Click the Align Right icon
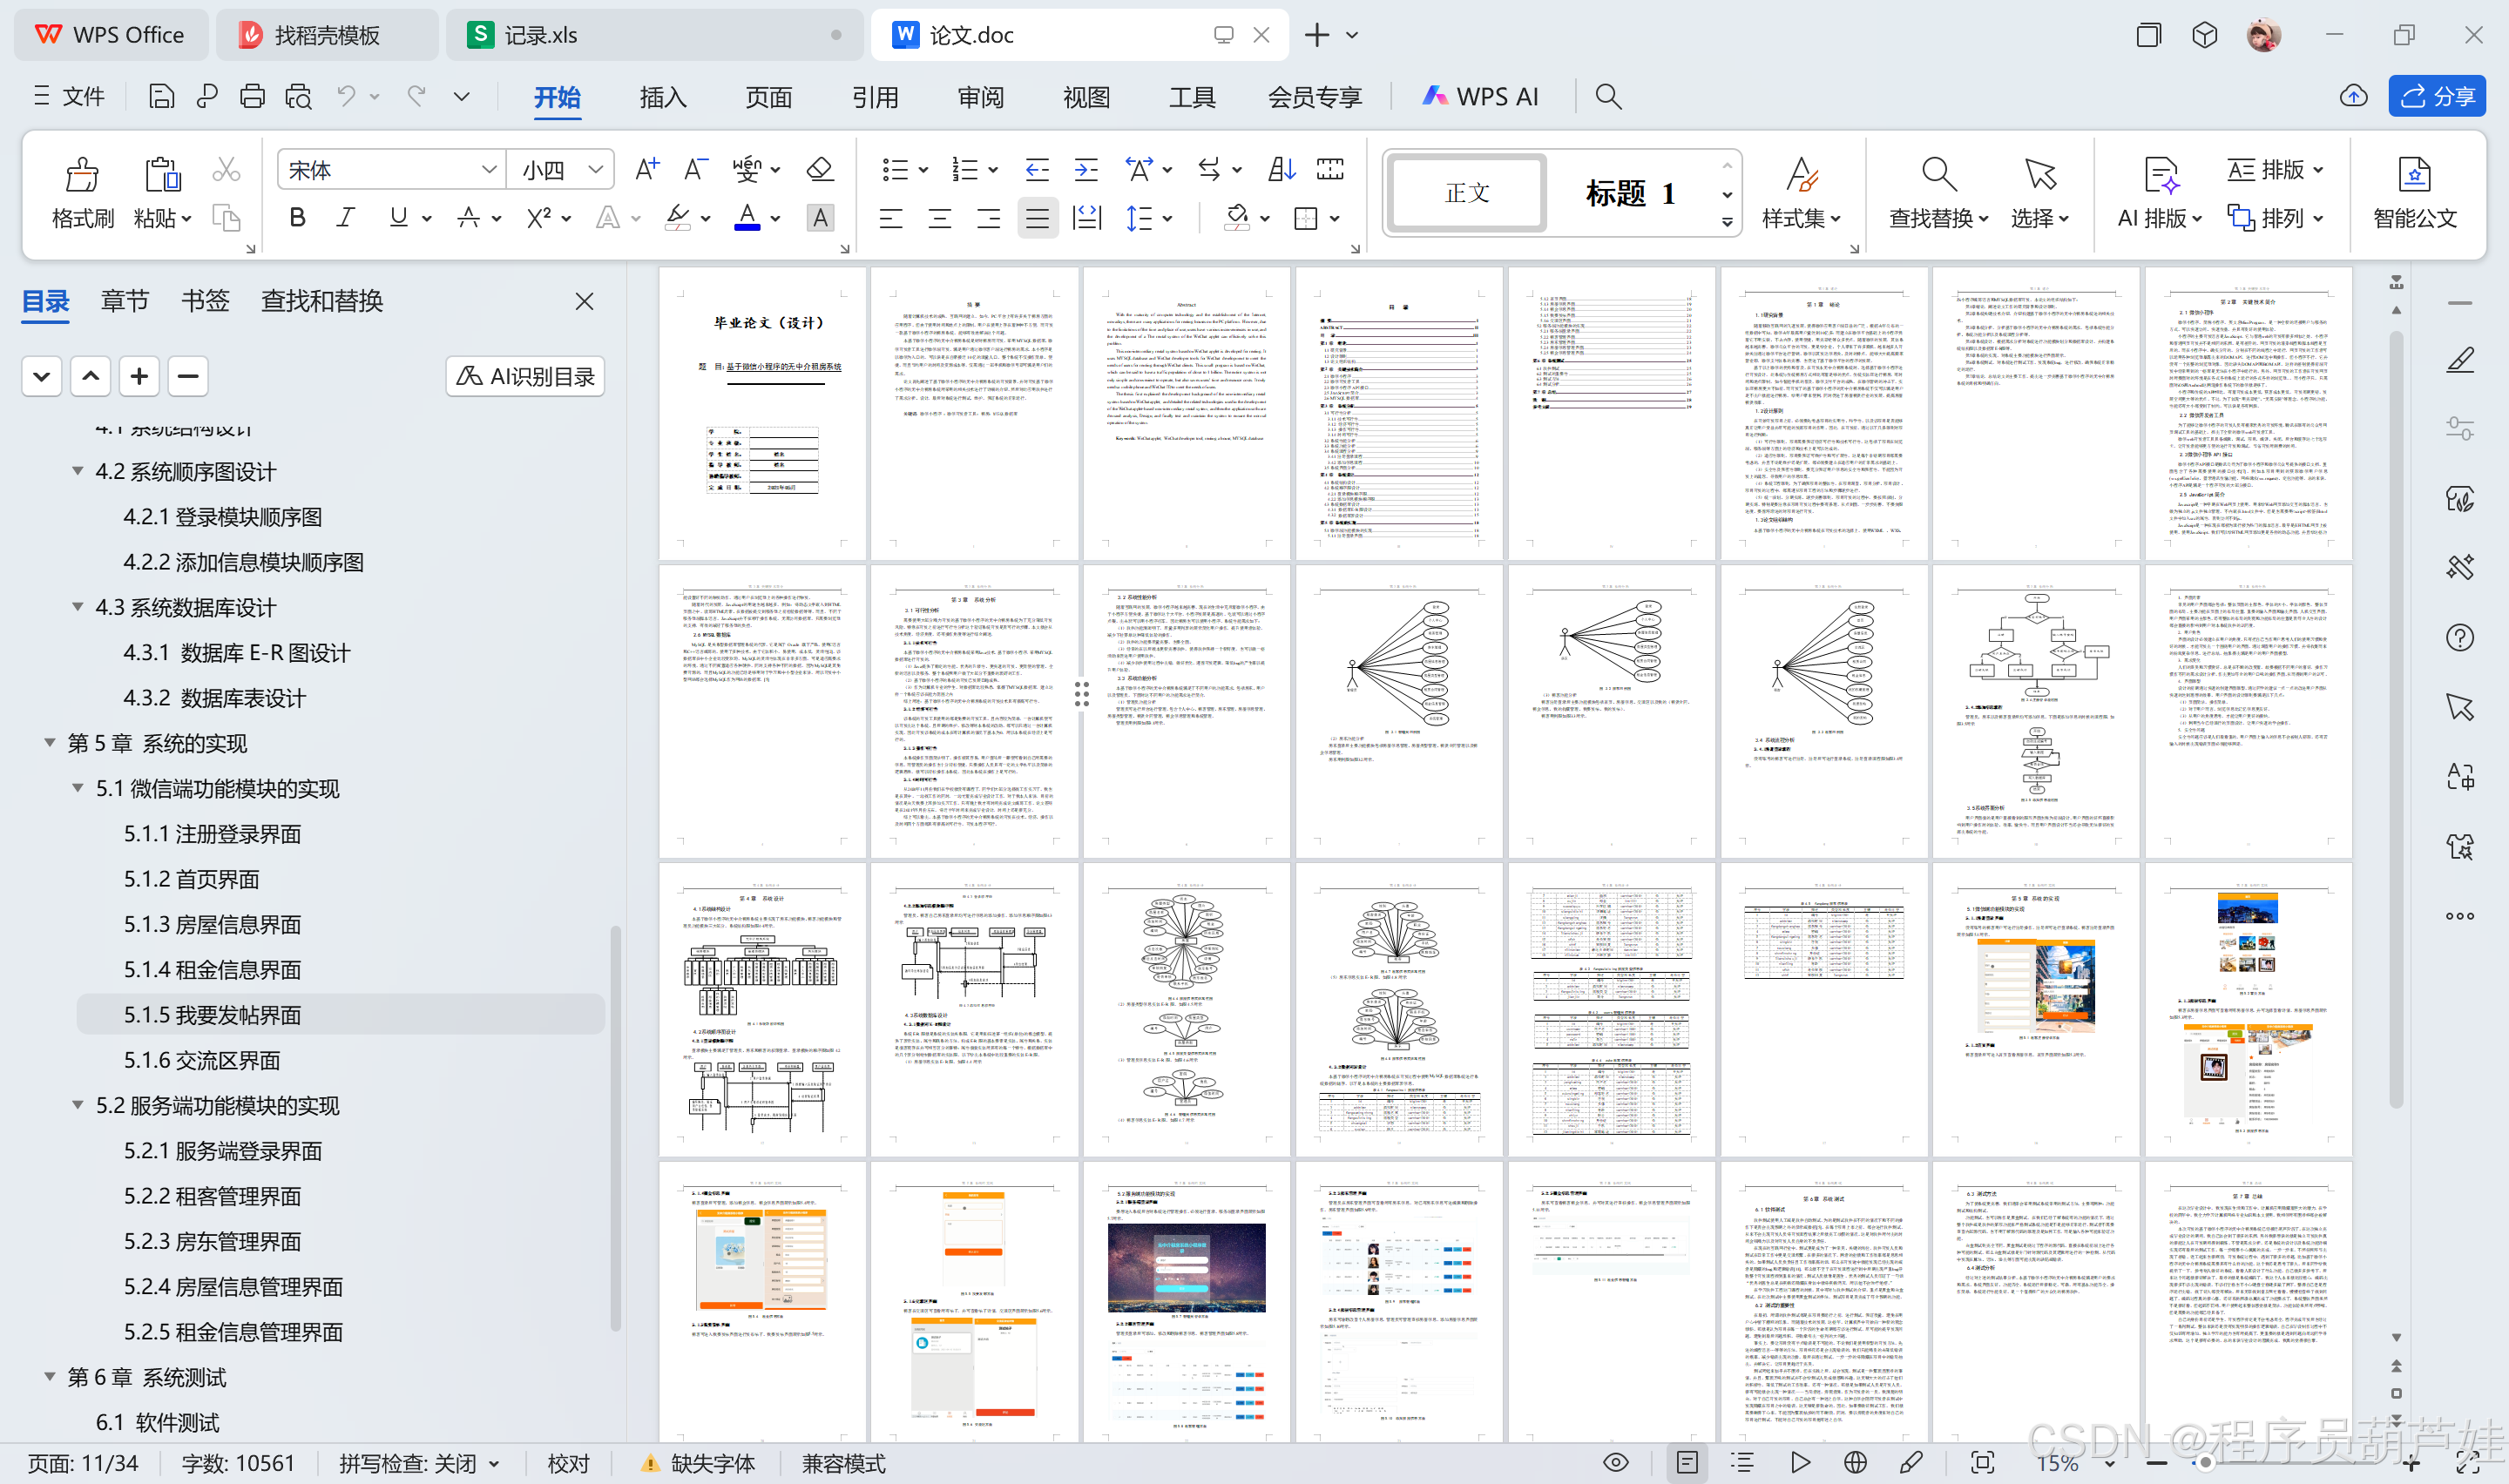 click(989, 218)
